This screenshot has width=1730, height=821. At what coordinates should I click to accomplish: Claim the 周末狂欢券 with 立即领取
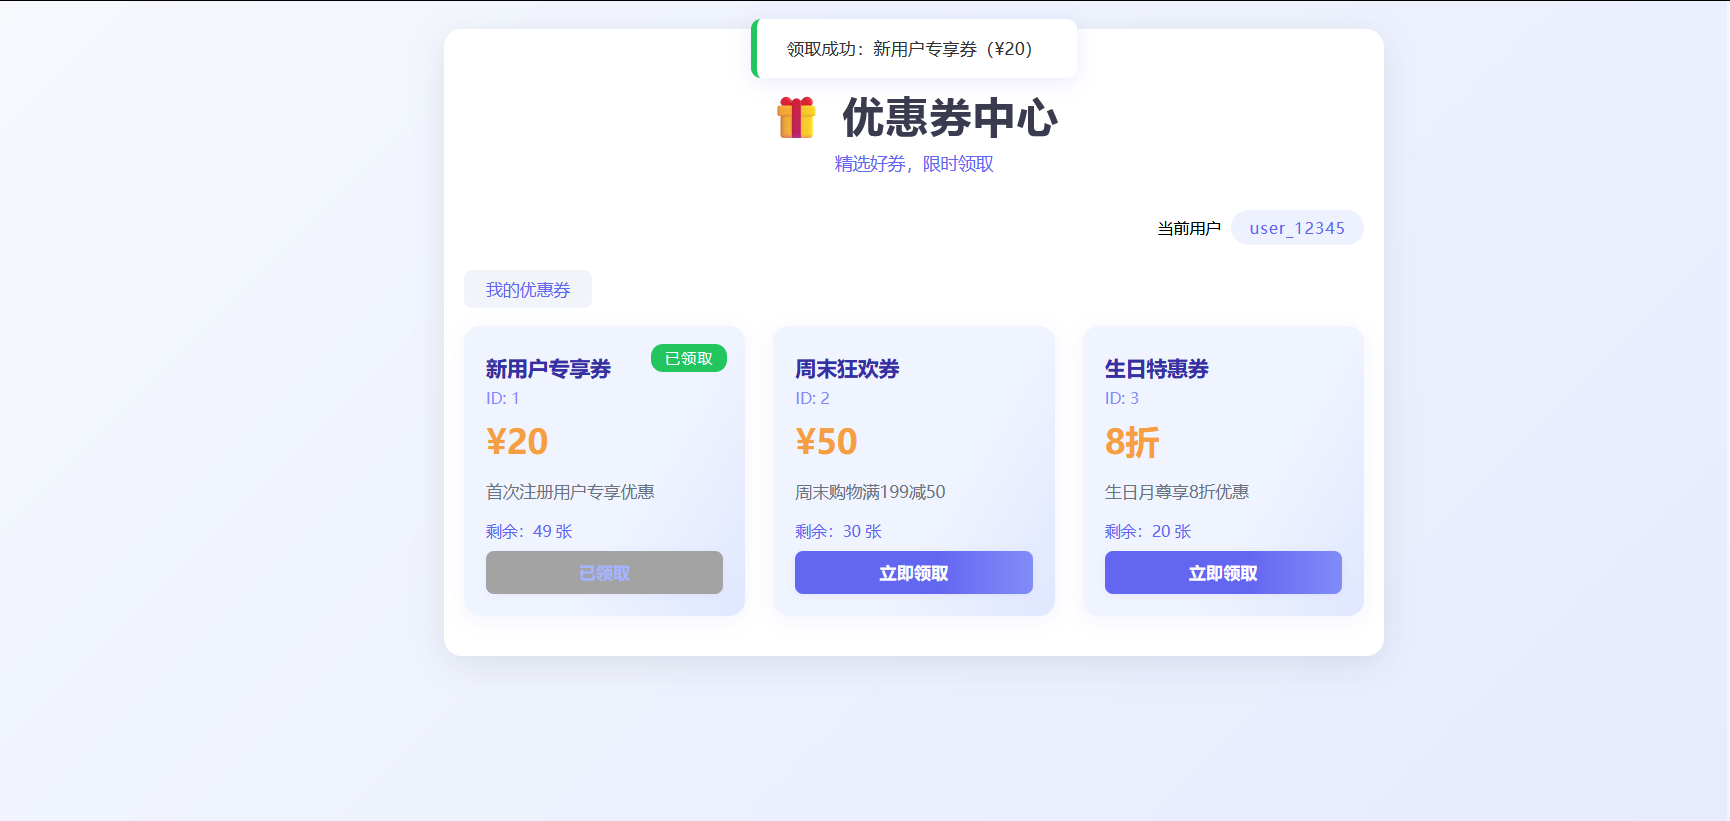pyautogui.click(x=914, y=573)
